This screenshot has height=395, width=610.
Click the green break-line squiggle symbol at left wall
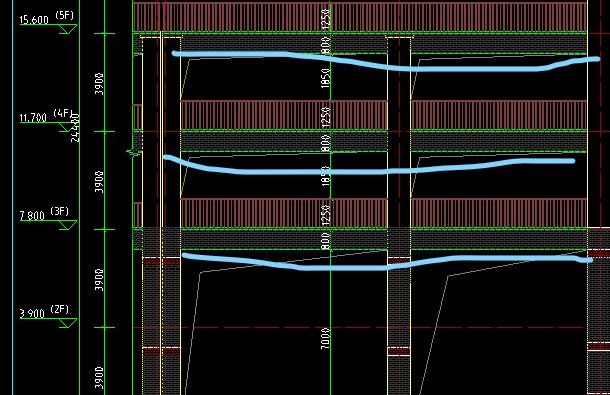[x=134, y=152]
